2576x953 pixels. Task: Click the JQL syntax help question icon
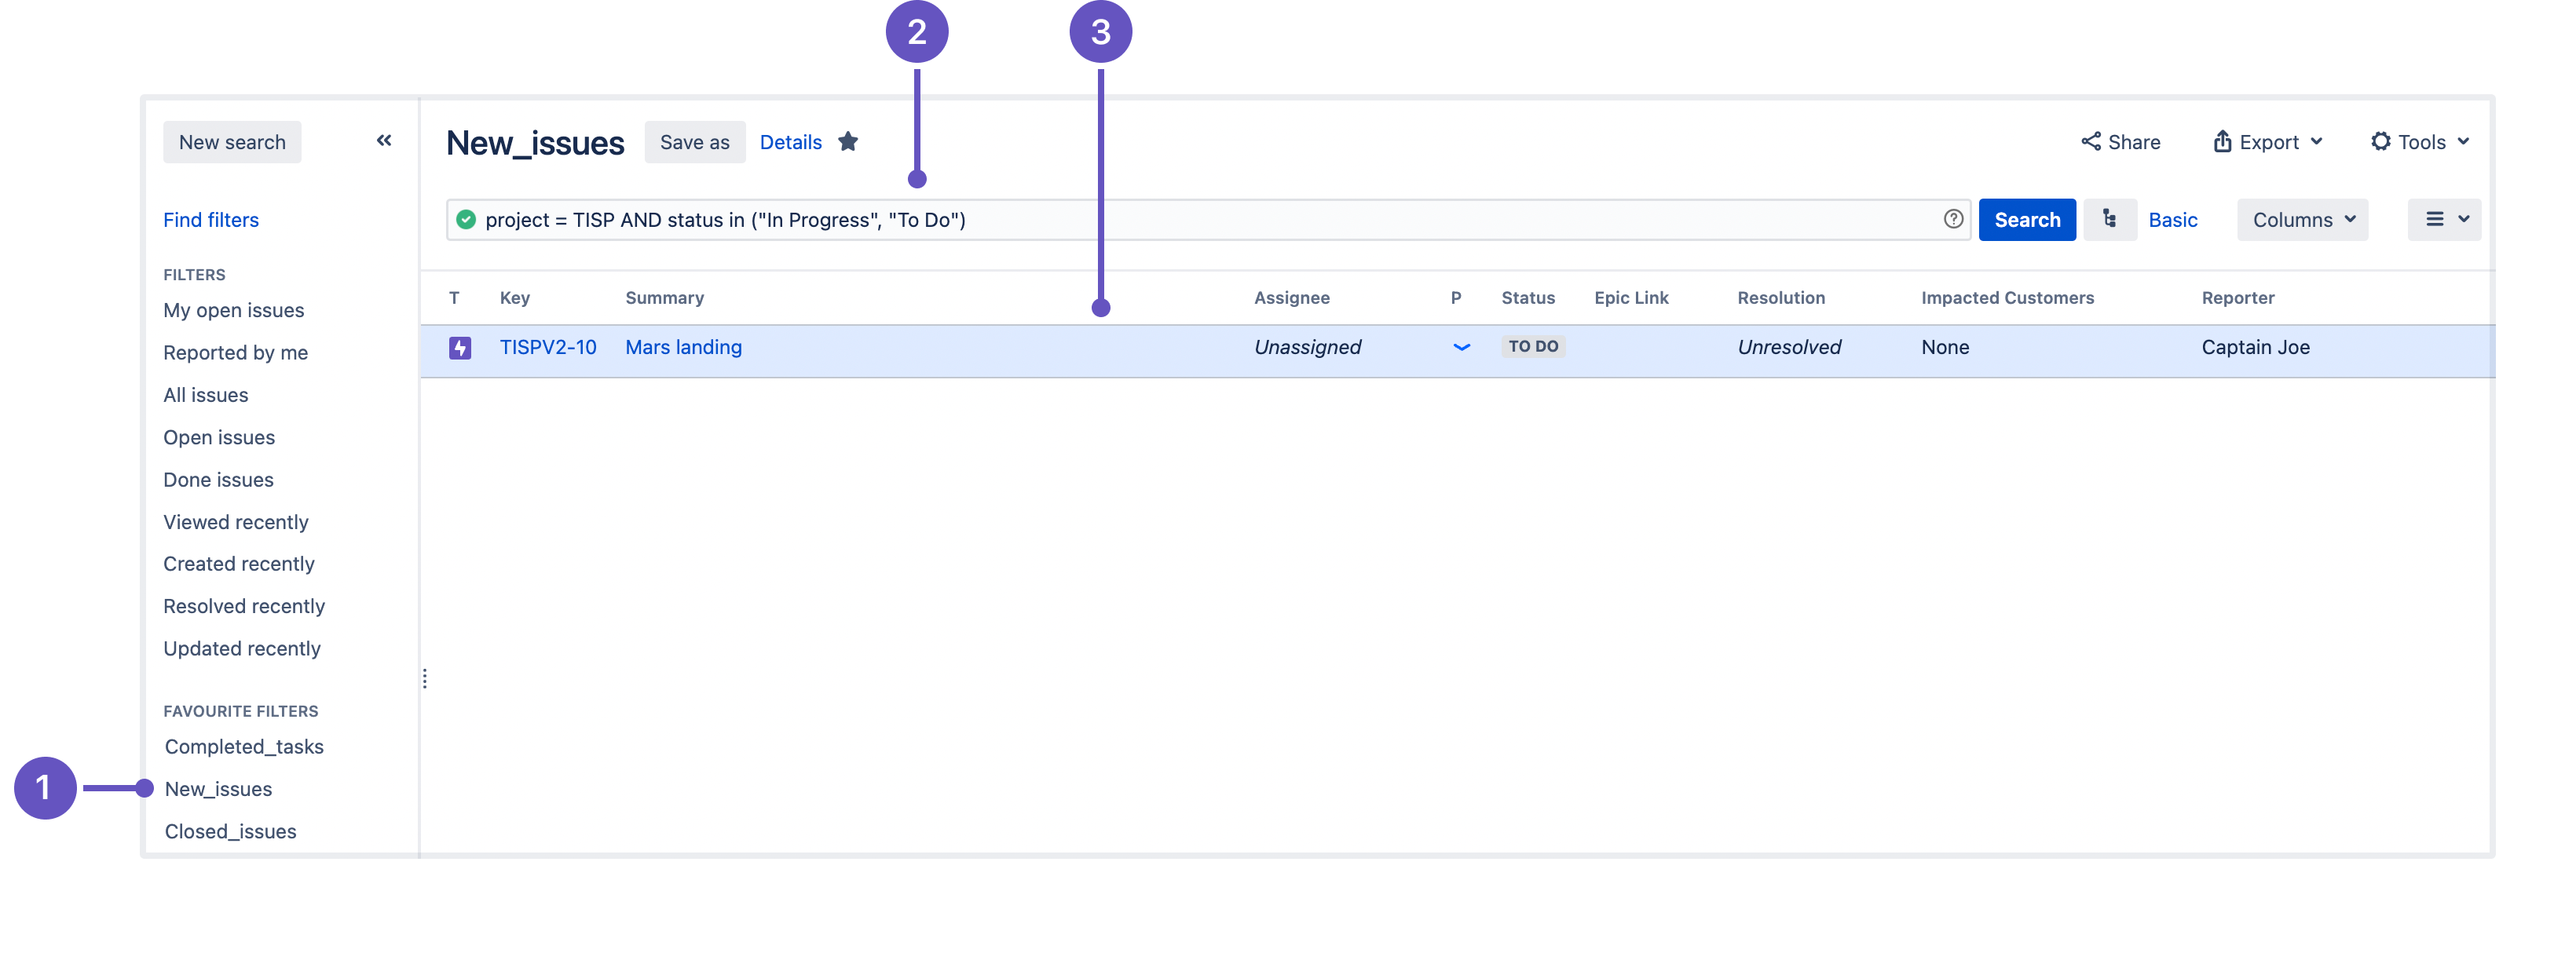tap(1952, 219)
